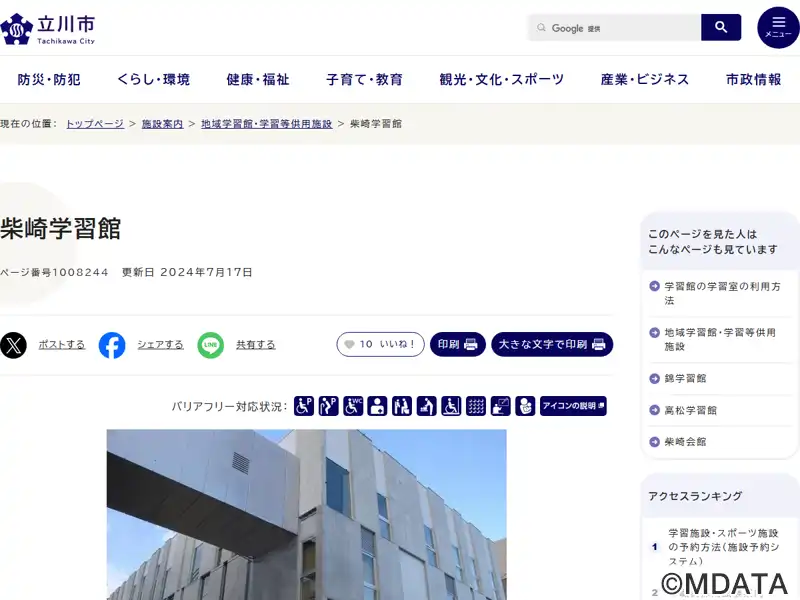Open くらし・環境 navigation menu
The image size is (800, 600).
pyautogui.click(x=154, y=80)
